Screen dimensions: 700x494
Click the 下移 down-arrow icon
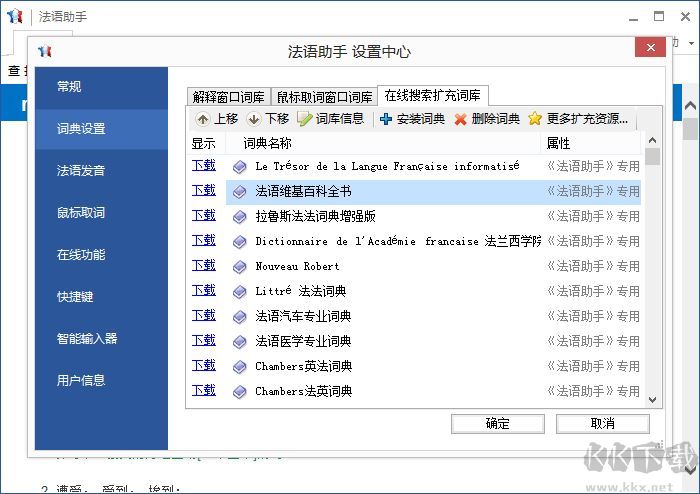point(254,119)
